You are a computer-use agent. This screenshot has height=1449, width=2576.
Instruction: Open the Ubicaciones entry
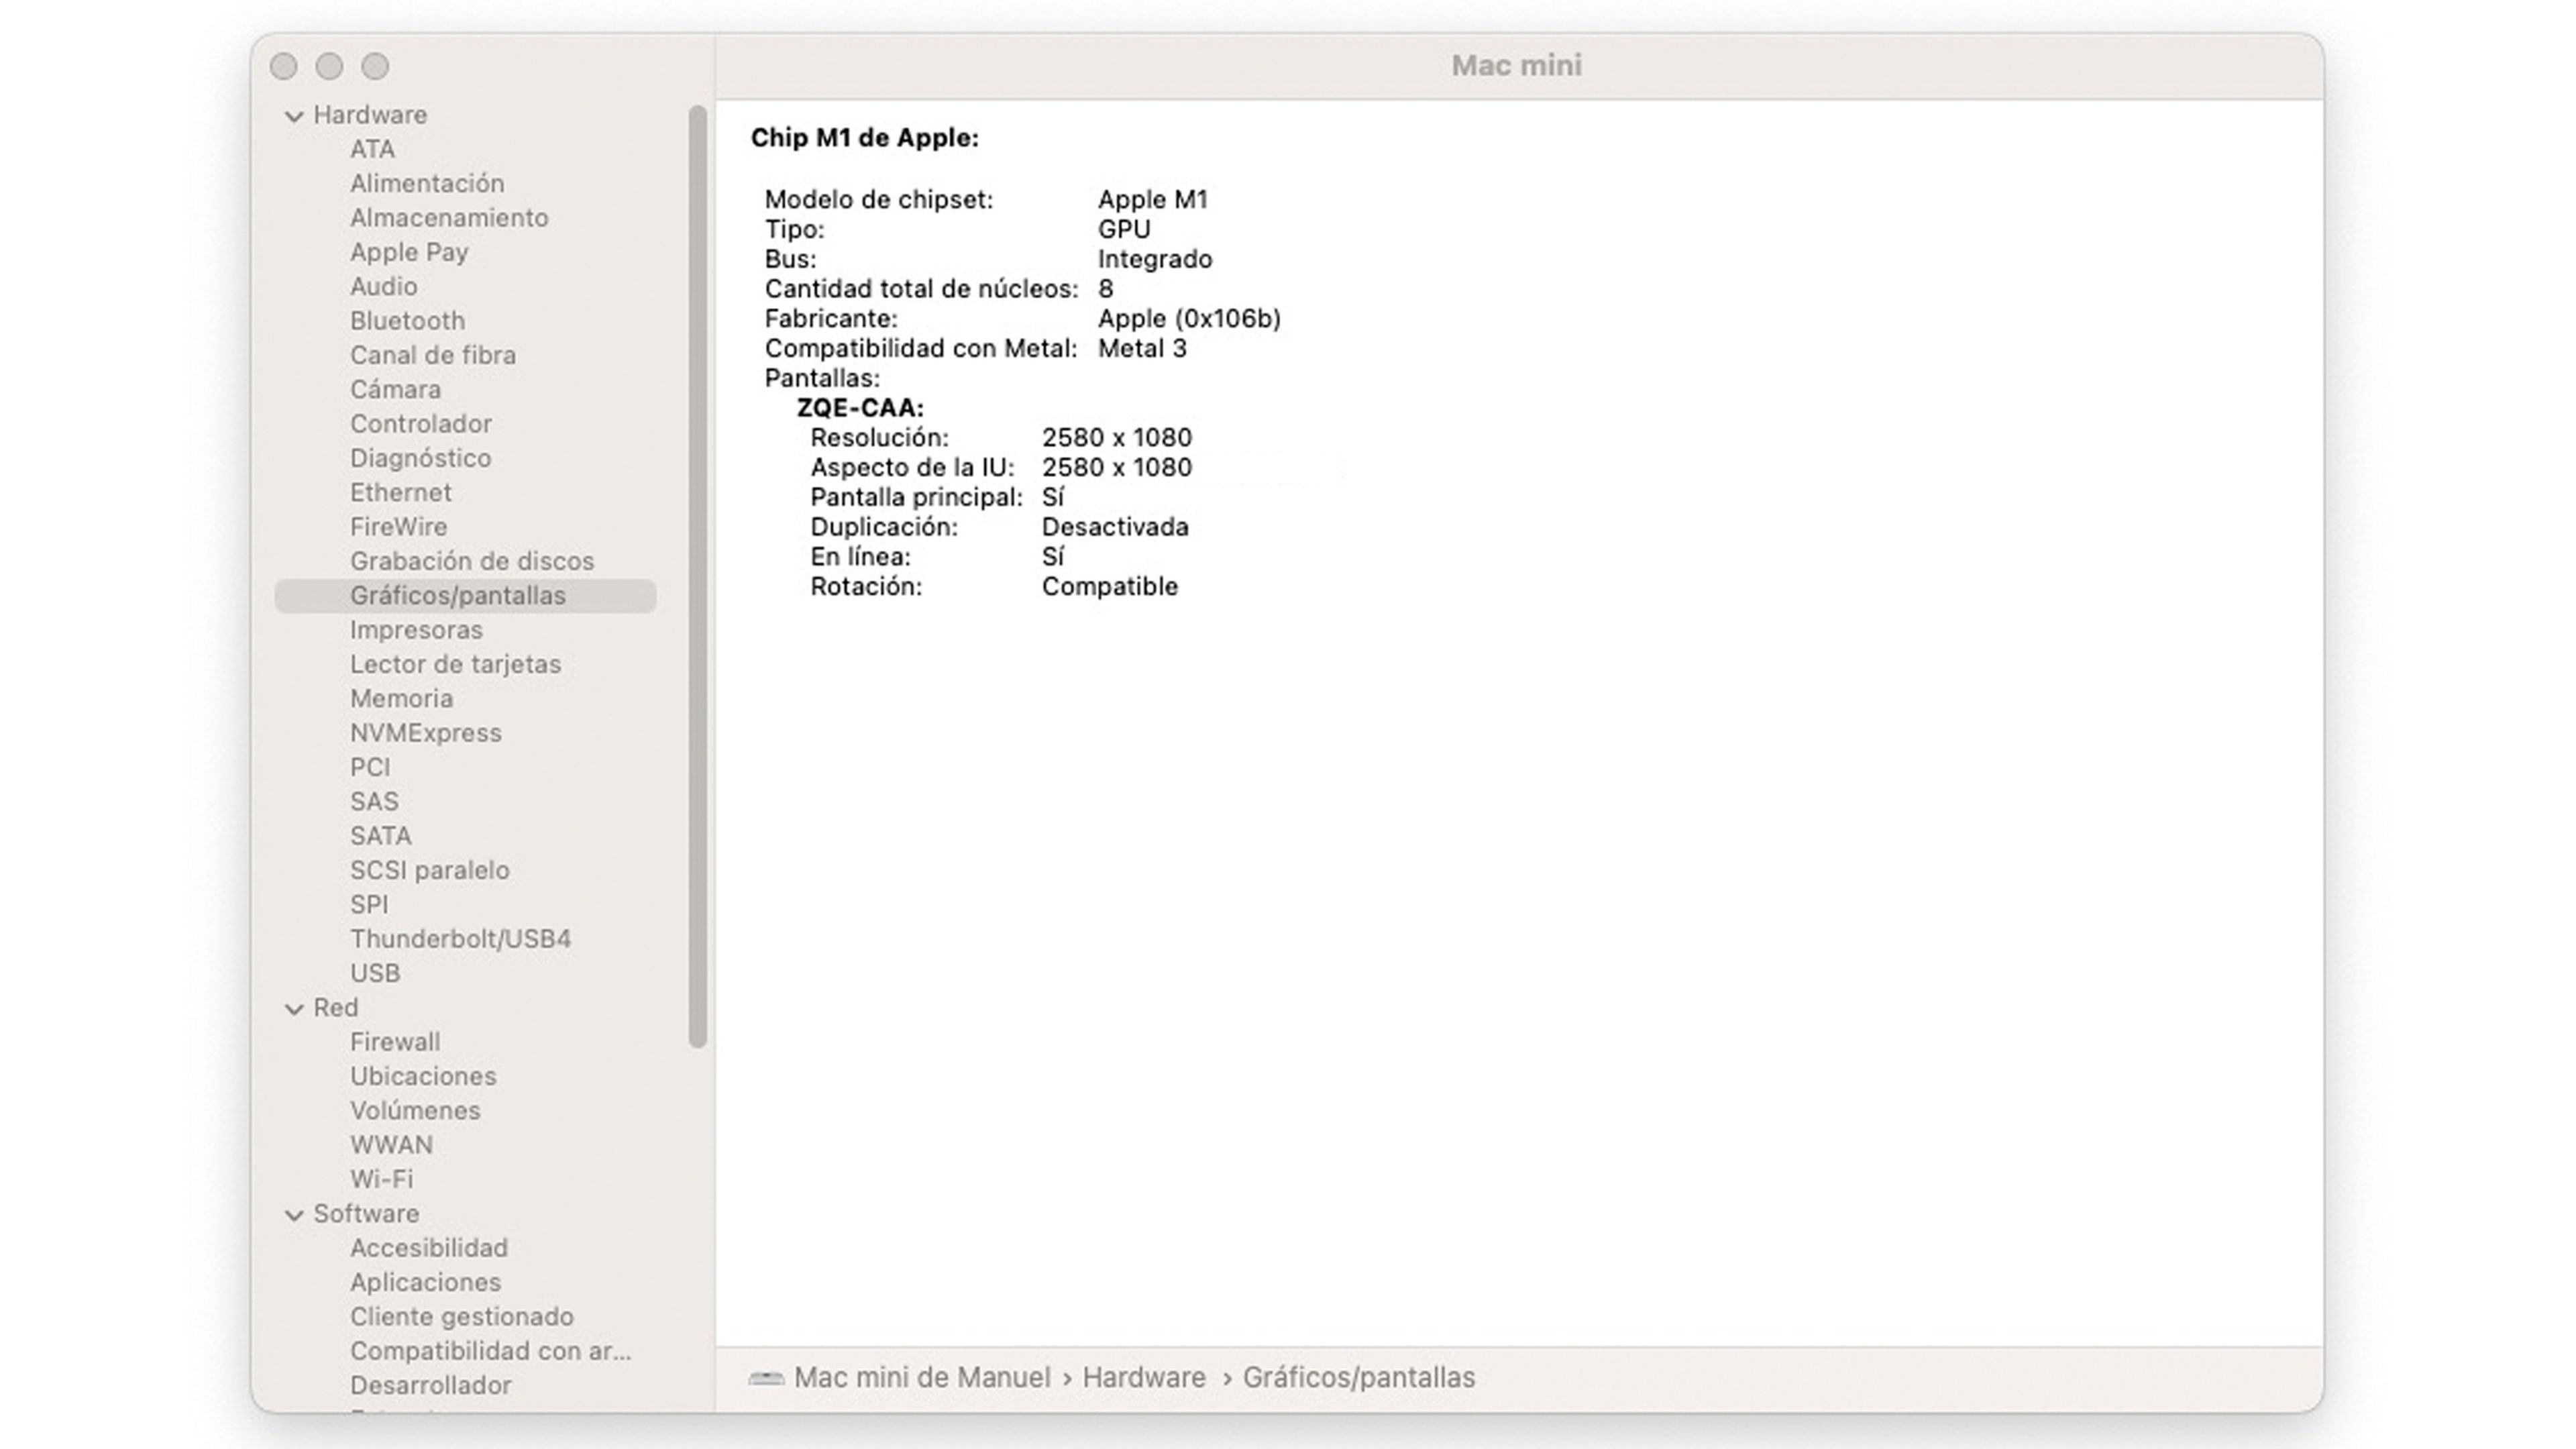(x=423, y=1076)
